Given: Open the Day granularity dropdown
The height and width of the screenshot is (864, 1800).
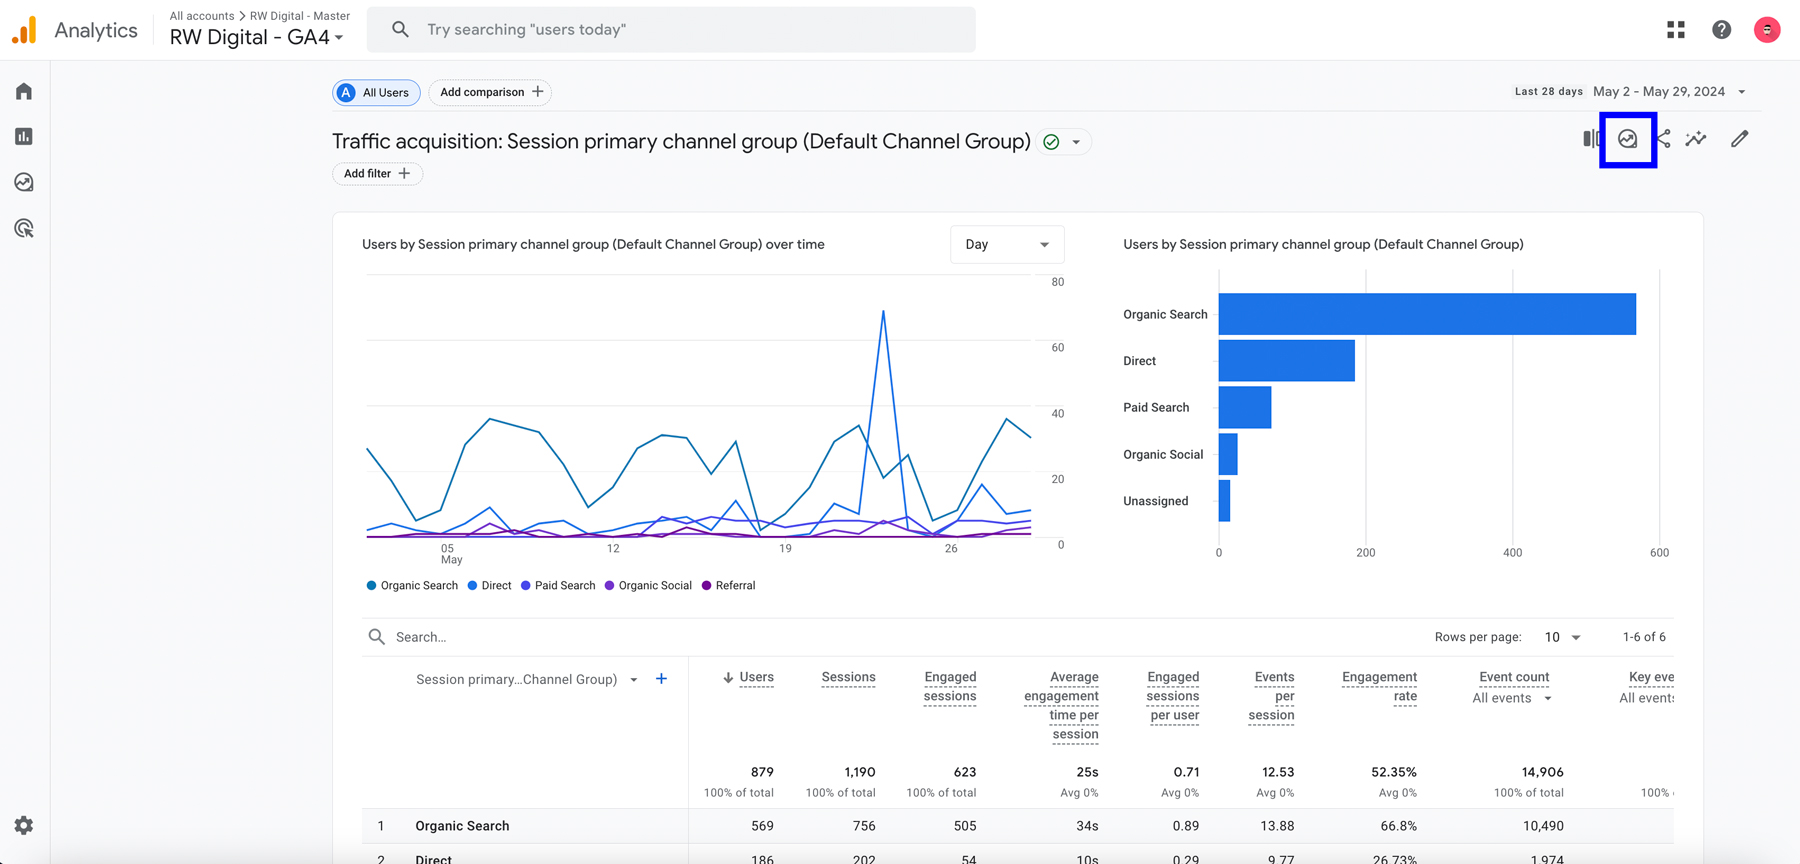Looking at the screenshot, I should point(1007,245).
